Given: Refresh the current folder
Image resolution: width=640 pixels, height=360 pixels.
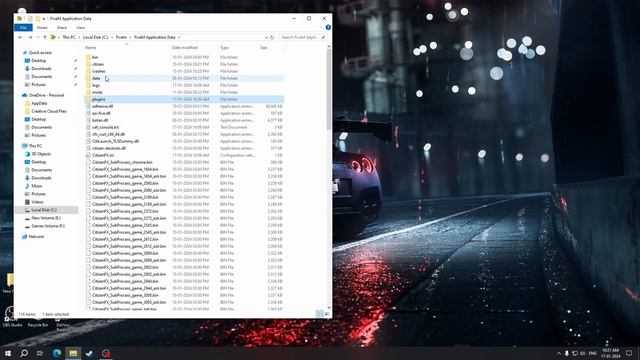Looking at the screenshot, I should point(272,37).
